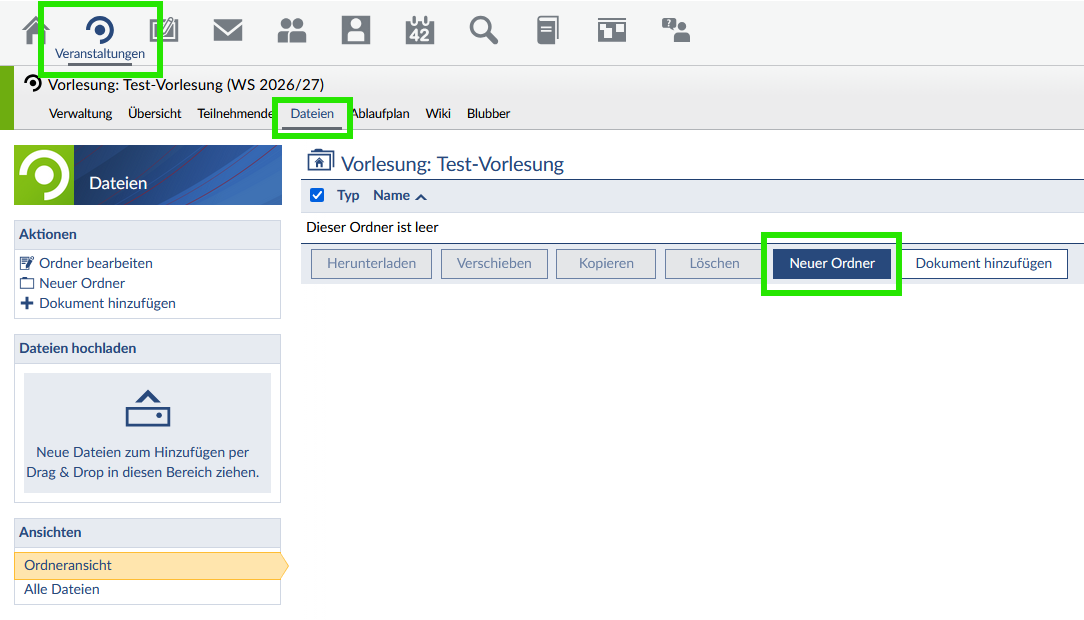Click the Dokument hinzufügen button

click(983, 264)
